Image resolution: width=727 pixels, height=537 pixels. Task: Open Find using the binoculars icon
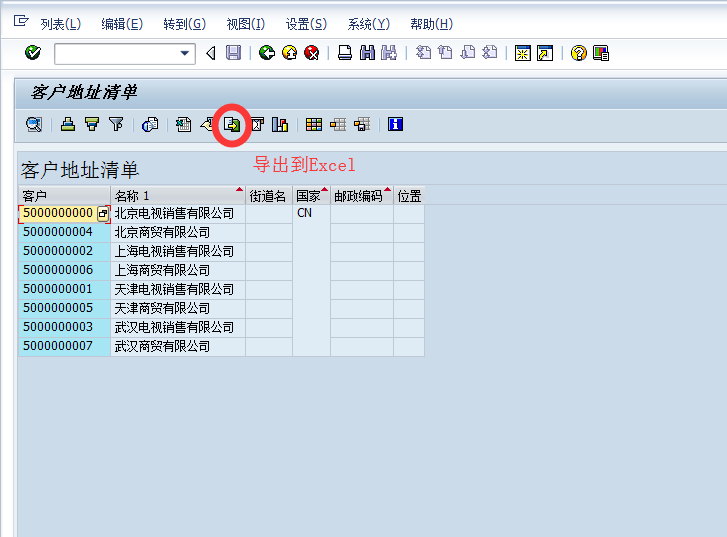[x=367, y=53]
